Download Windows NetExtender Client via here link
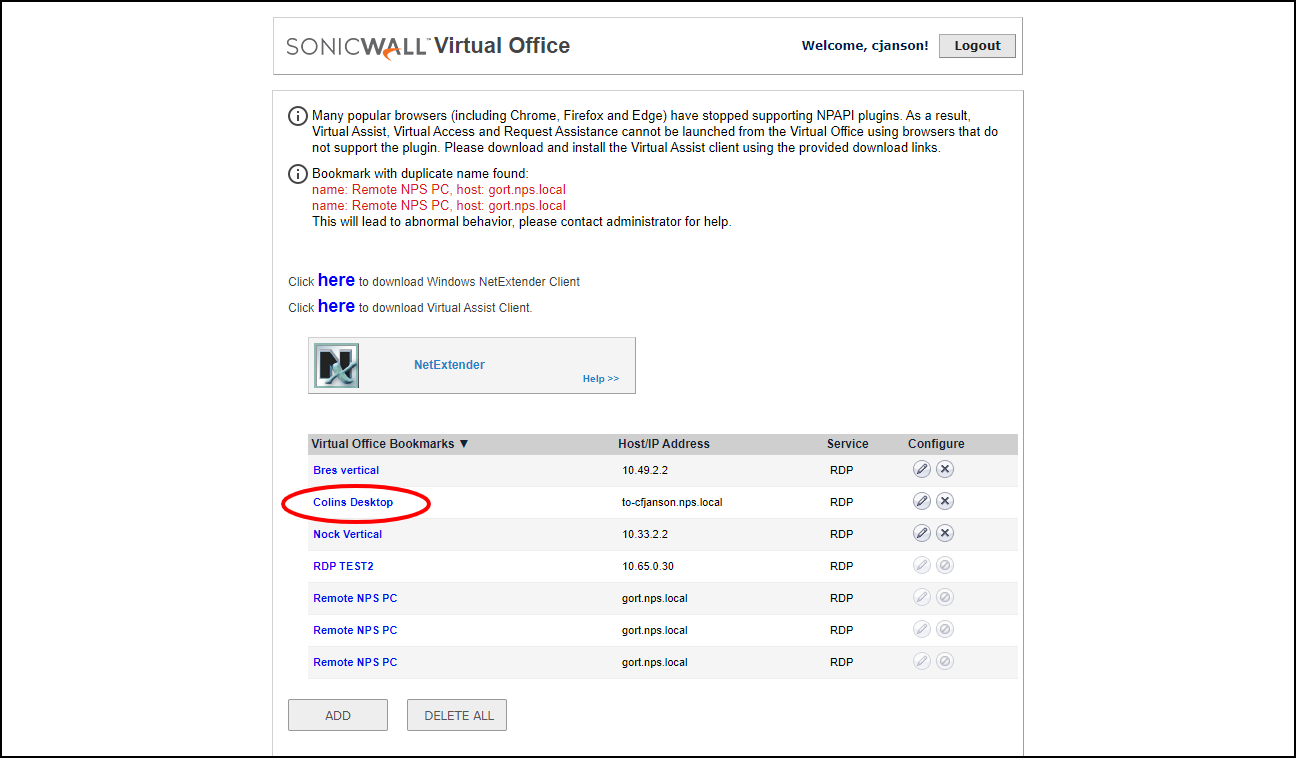Viewport: 1296px width, 758px height. (336, 281)
